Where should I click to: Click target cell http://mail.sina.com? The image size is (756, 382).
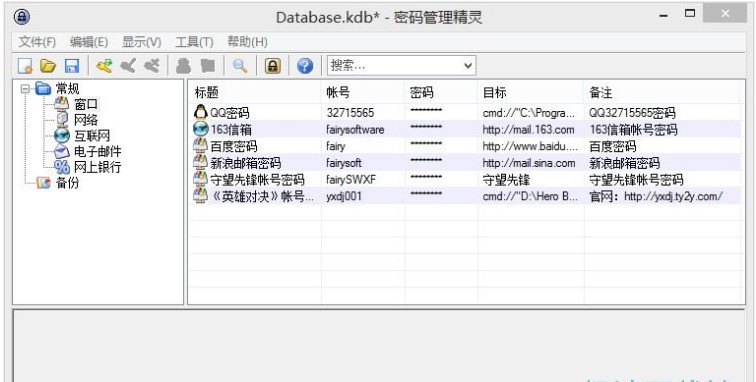point(529,163)
